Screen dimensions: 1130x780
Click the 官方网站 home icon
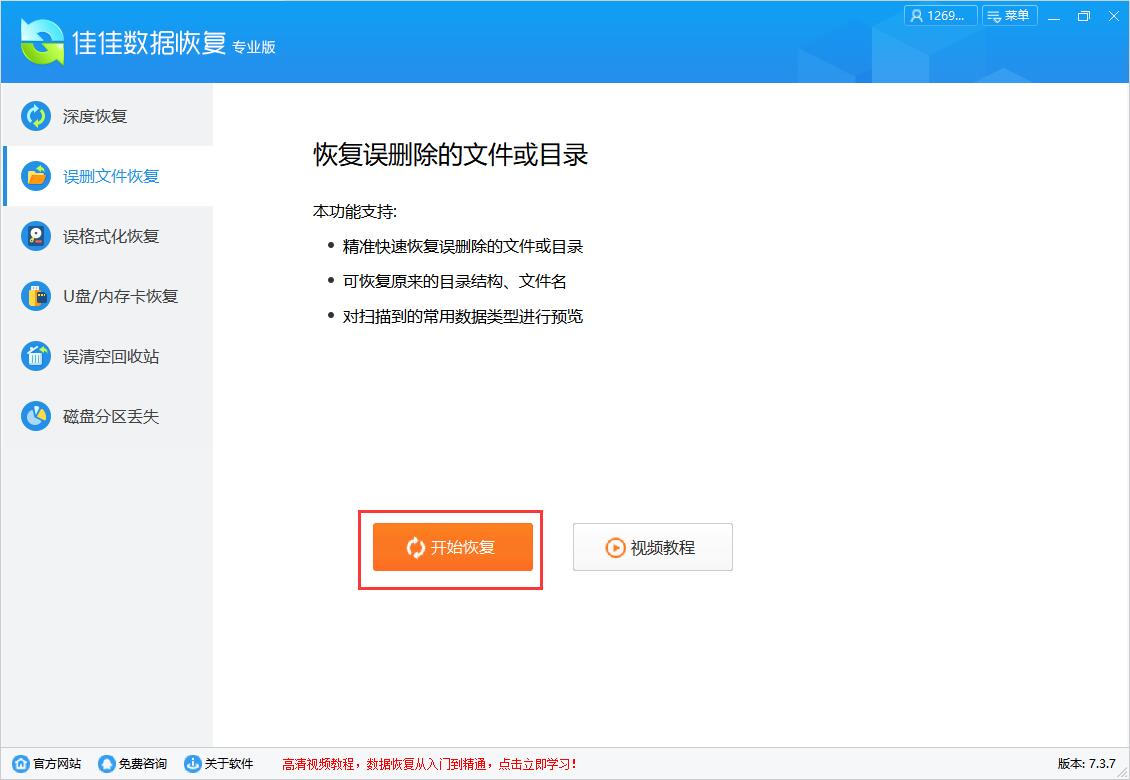tap(20, 763)
